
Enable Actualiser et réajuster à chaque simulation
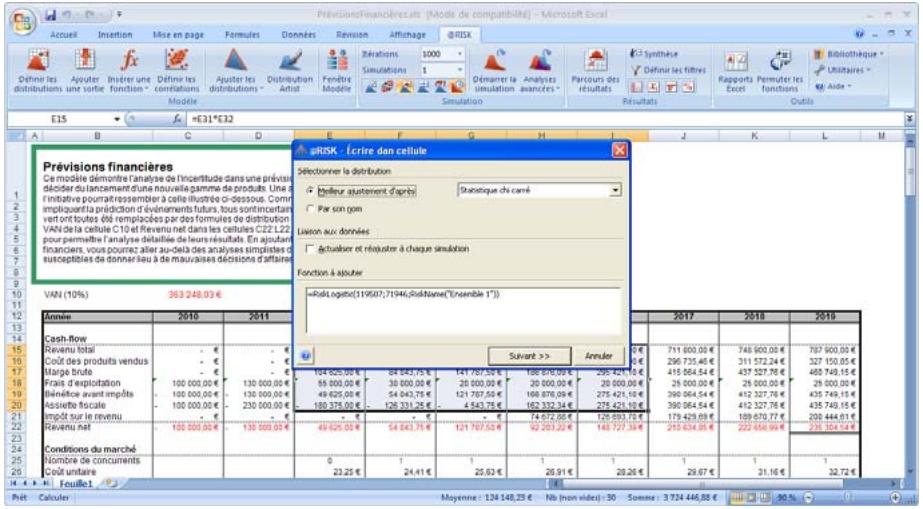click(x=310, y=248)
